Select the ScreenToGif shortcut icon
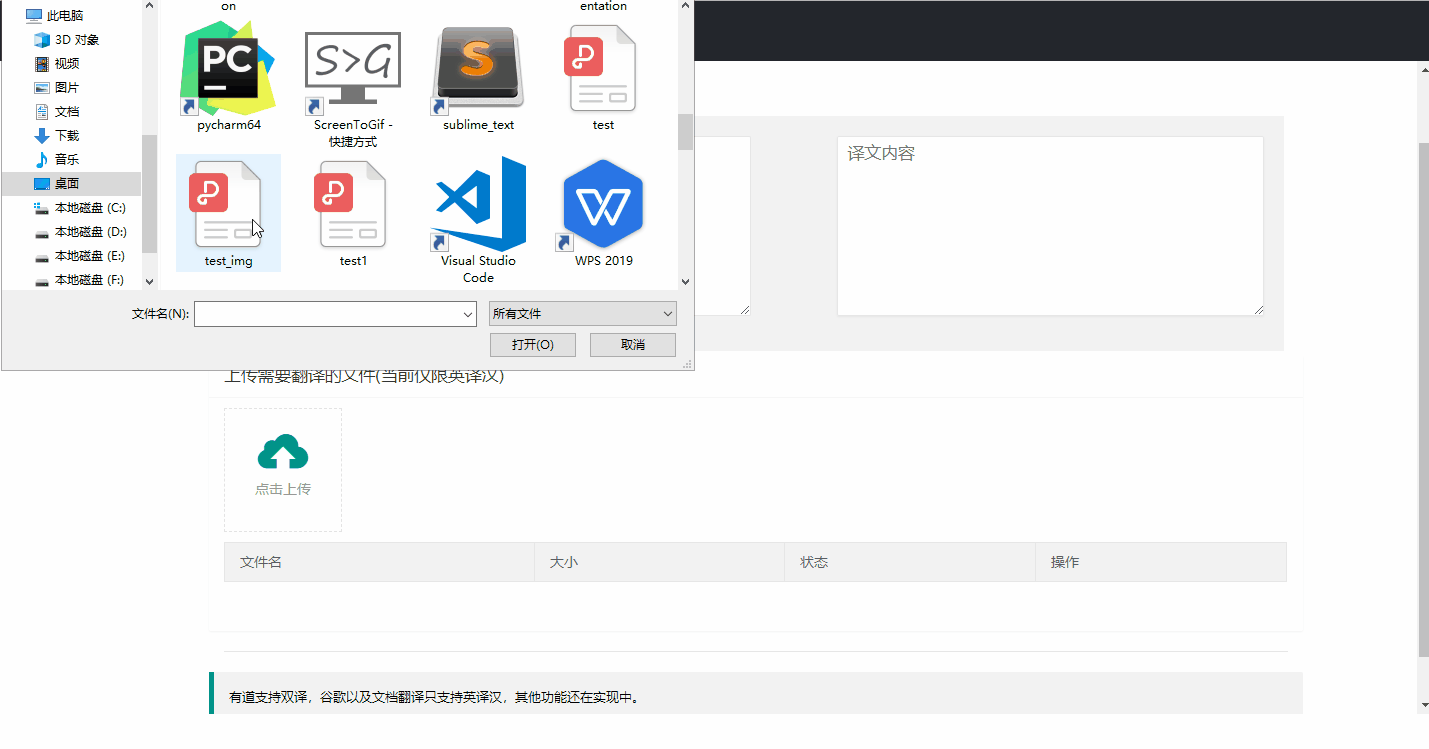Viewport: 1429px width, 749px height. point(353,70)
